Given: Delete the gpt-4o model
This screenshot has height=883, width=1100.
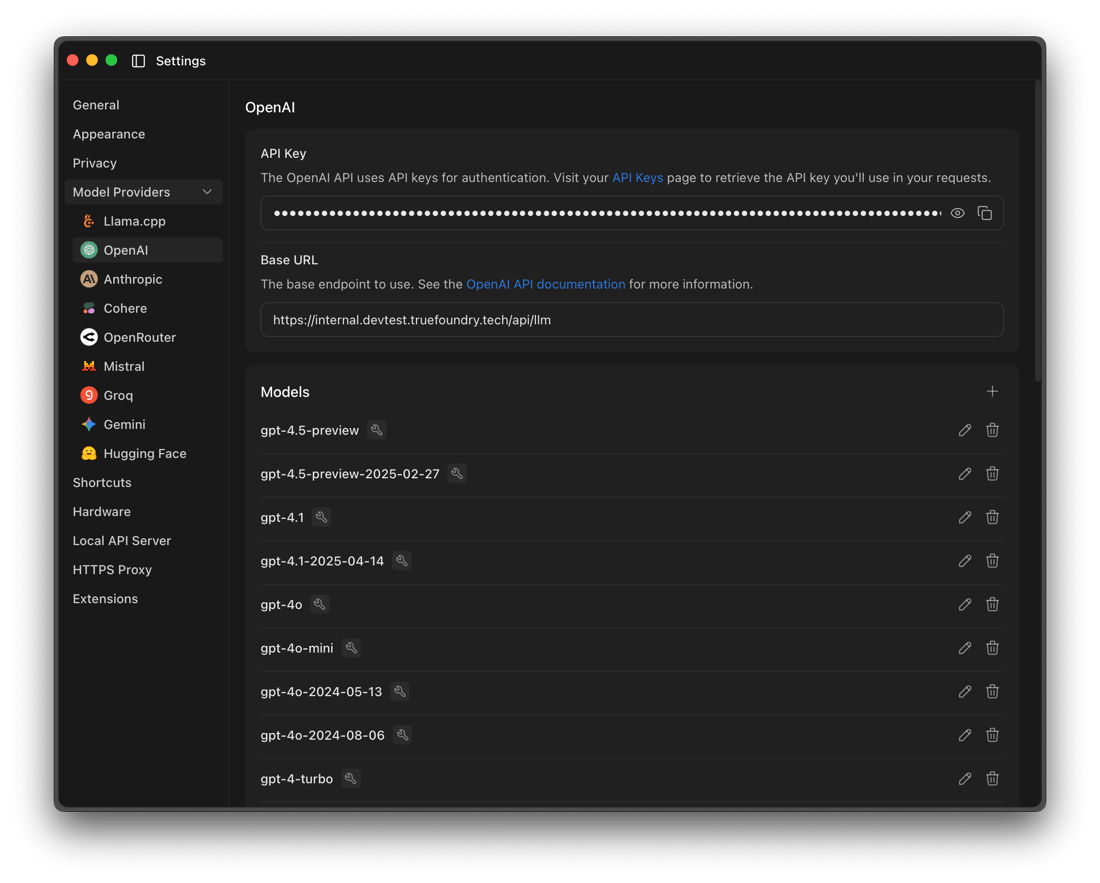Looking at the screenshot, I should click(993, 604).
